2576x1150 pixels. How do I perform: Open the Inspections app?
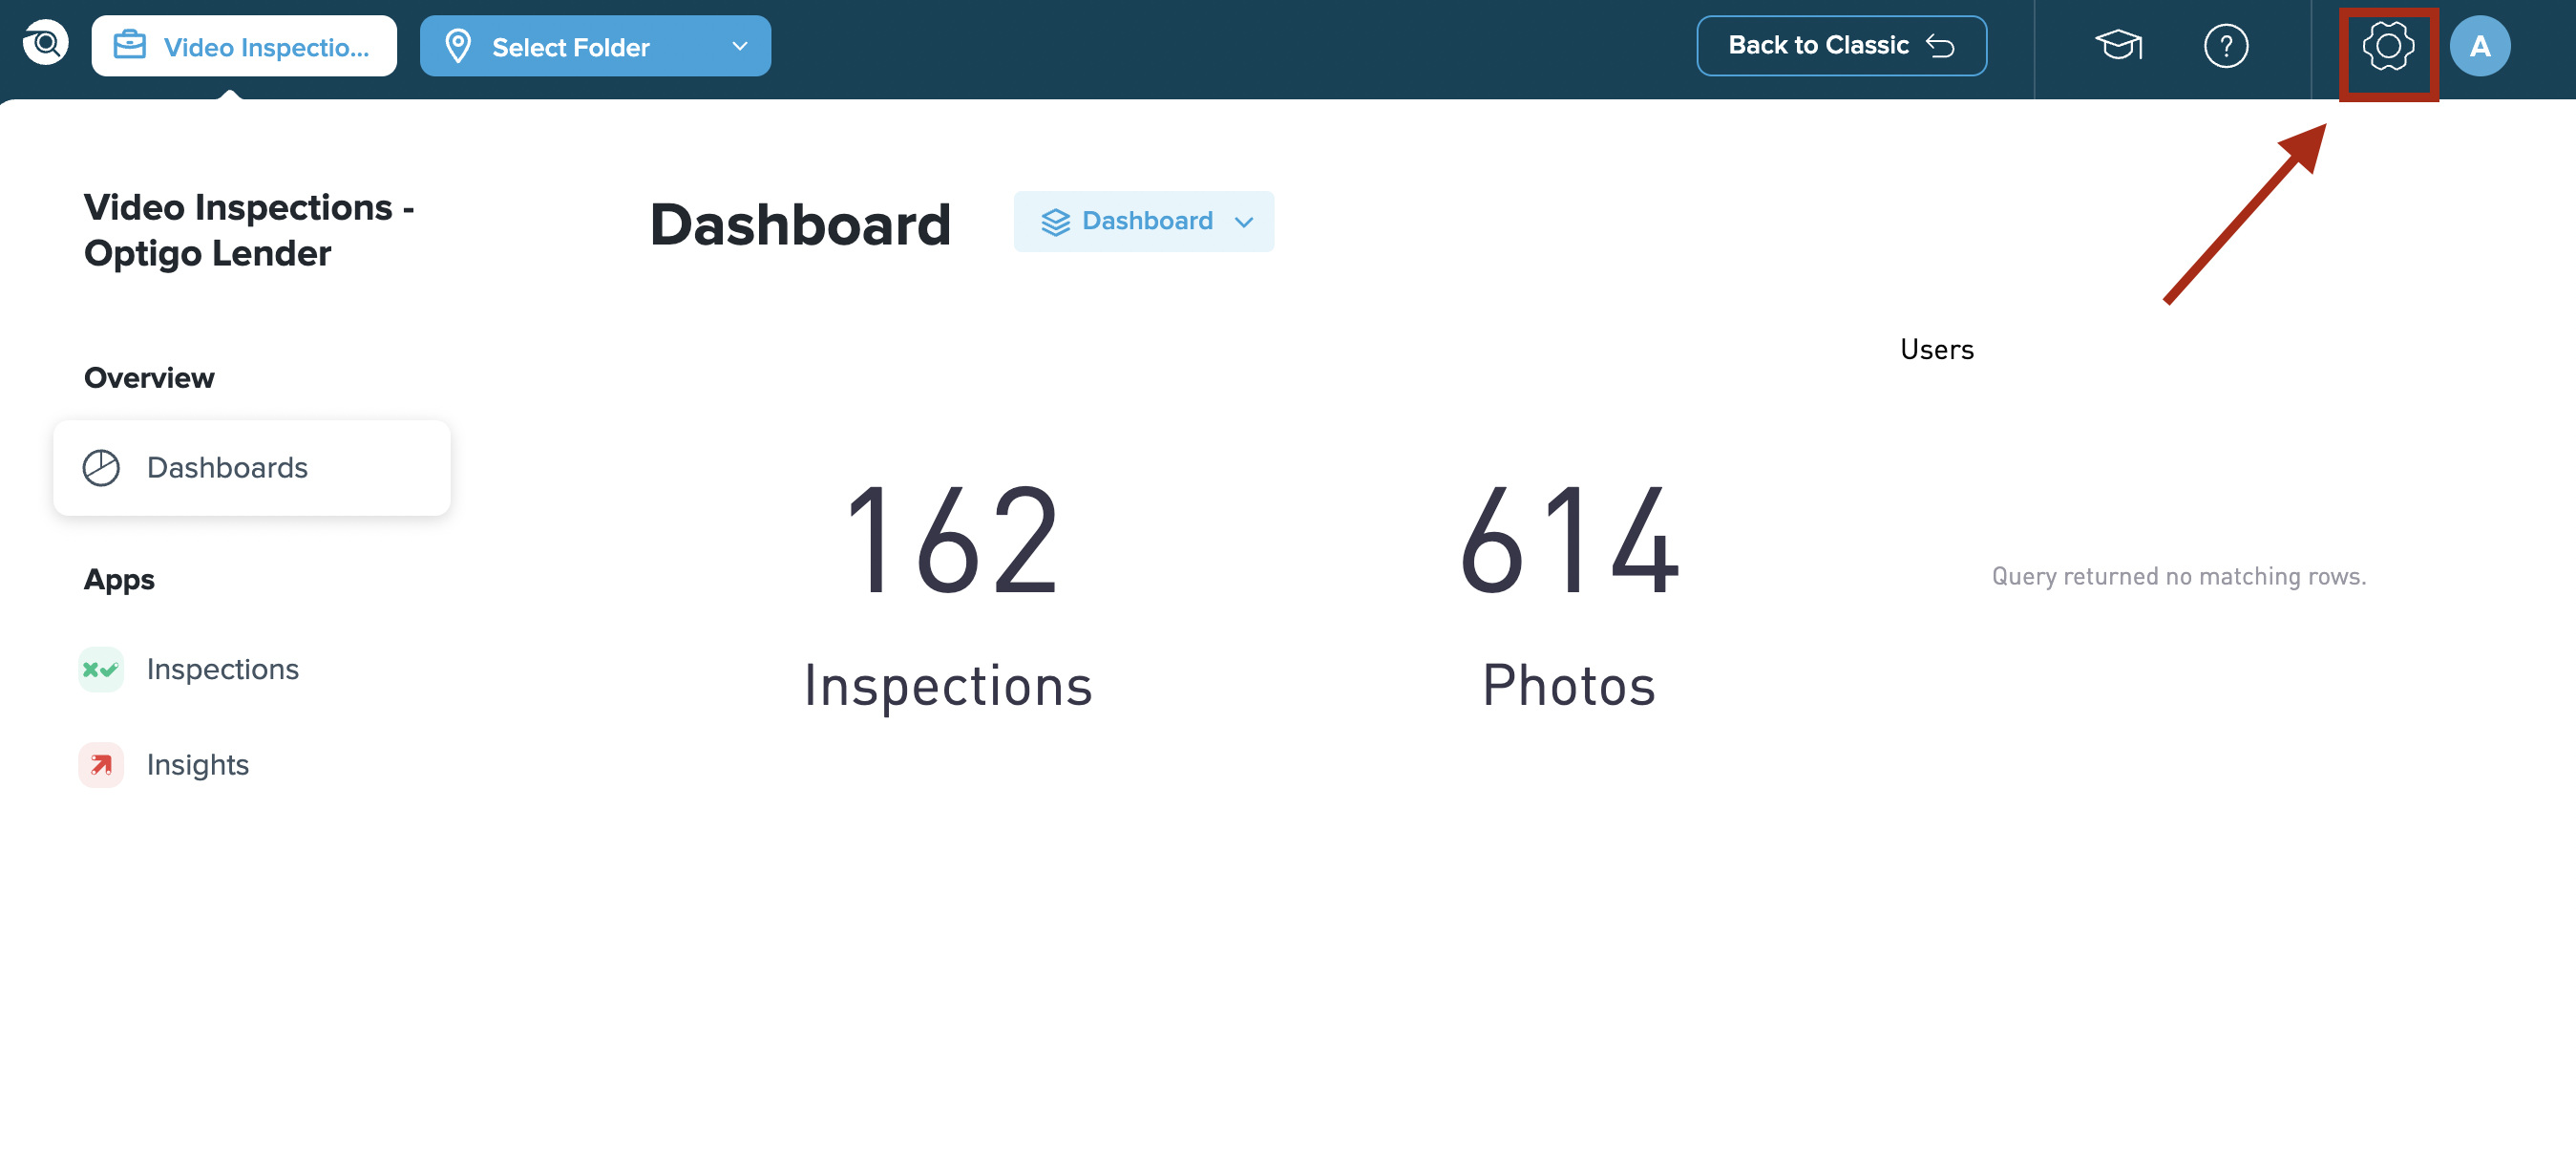click(x=190, y=669)
